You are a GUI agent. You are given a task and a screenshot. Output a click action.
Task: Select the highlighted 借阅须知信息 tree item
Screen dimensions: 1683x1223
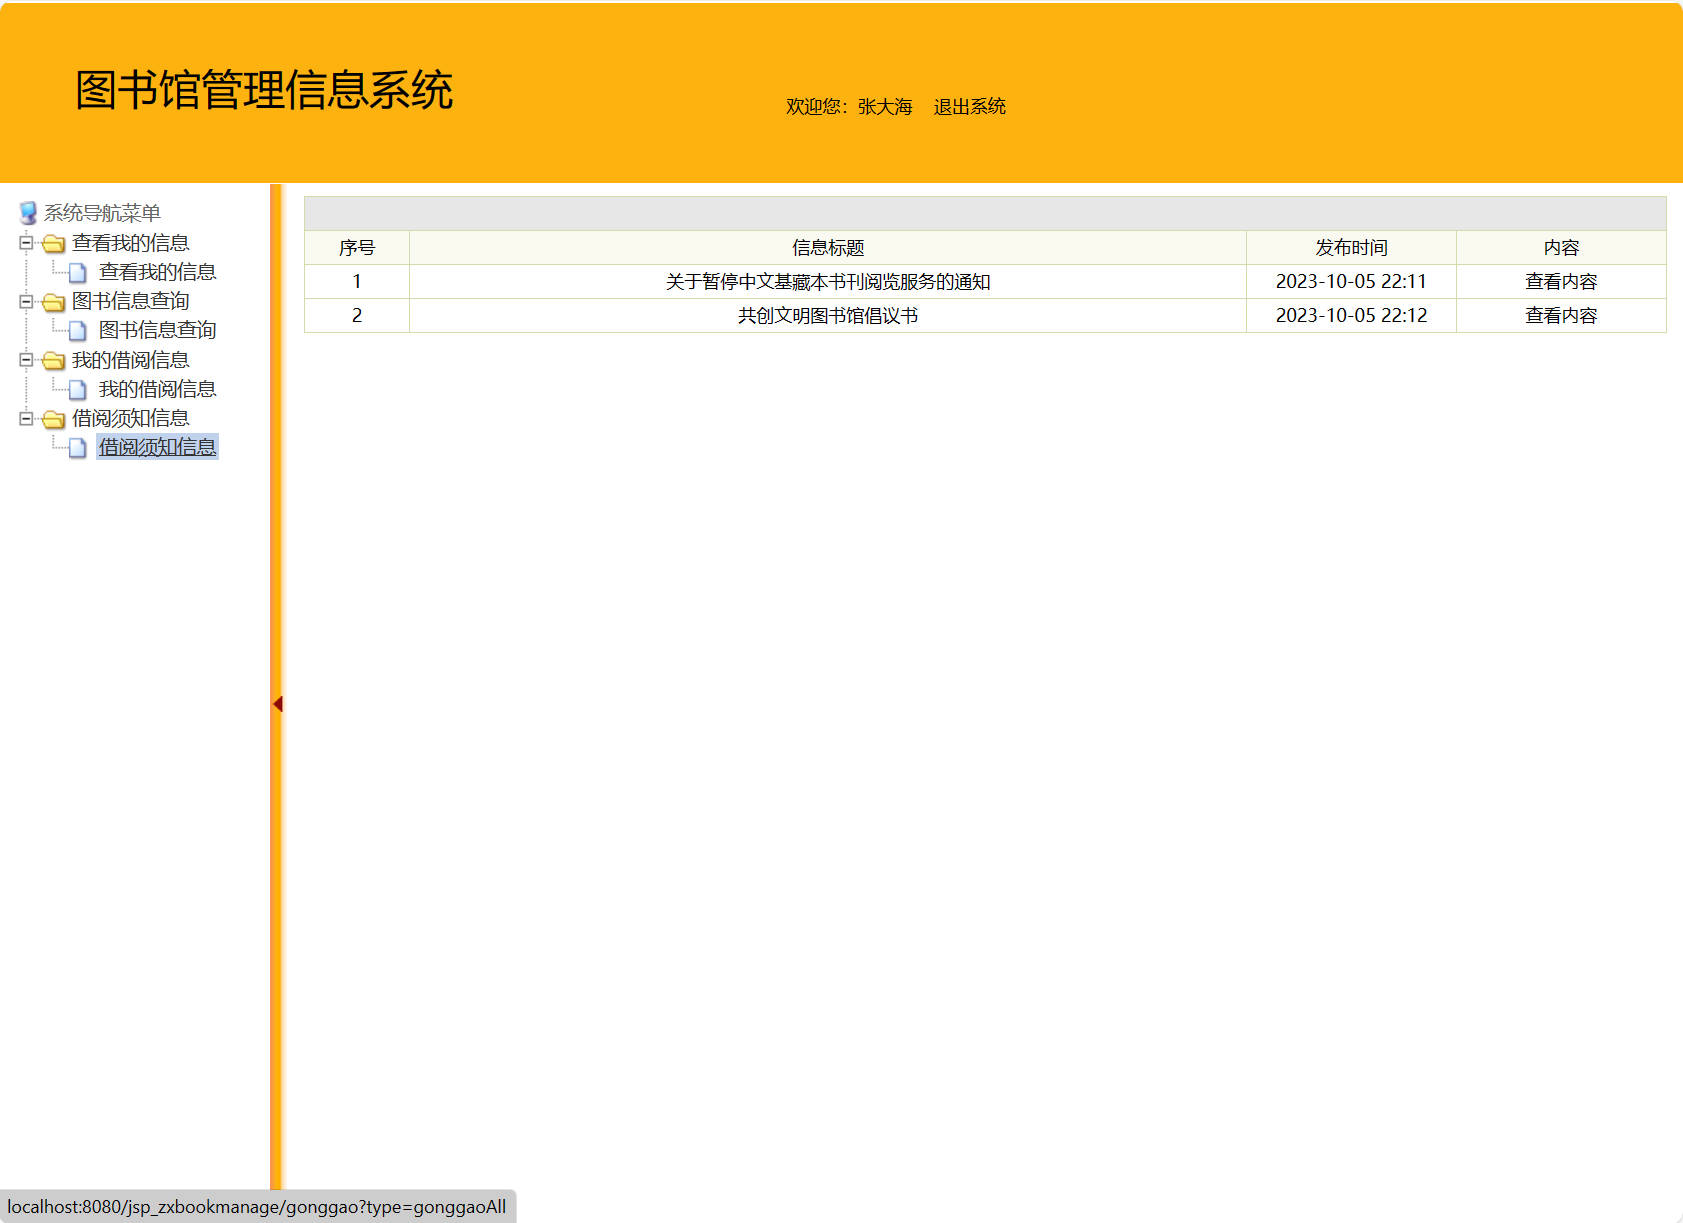158,448
